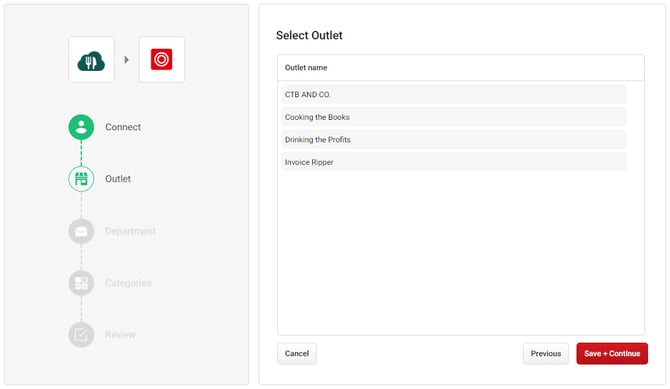Click the red Save + Continue button
The width and height of the screenshot is (670, 389).
[612, 354]
